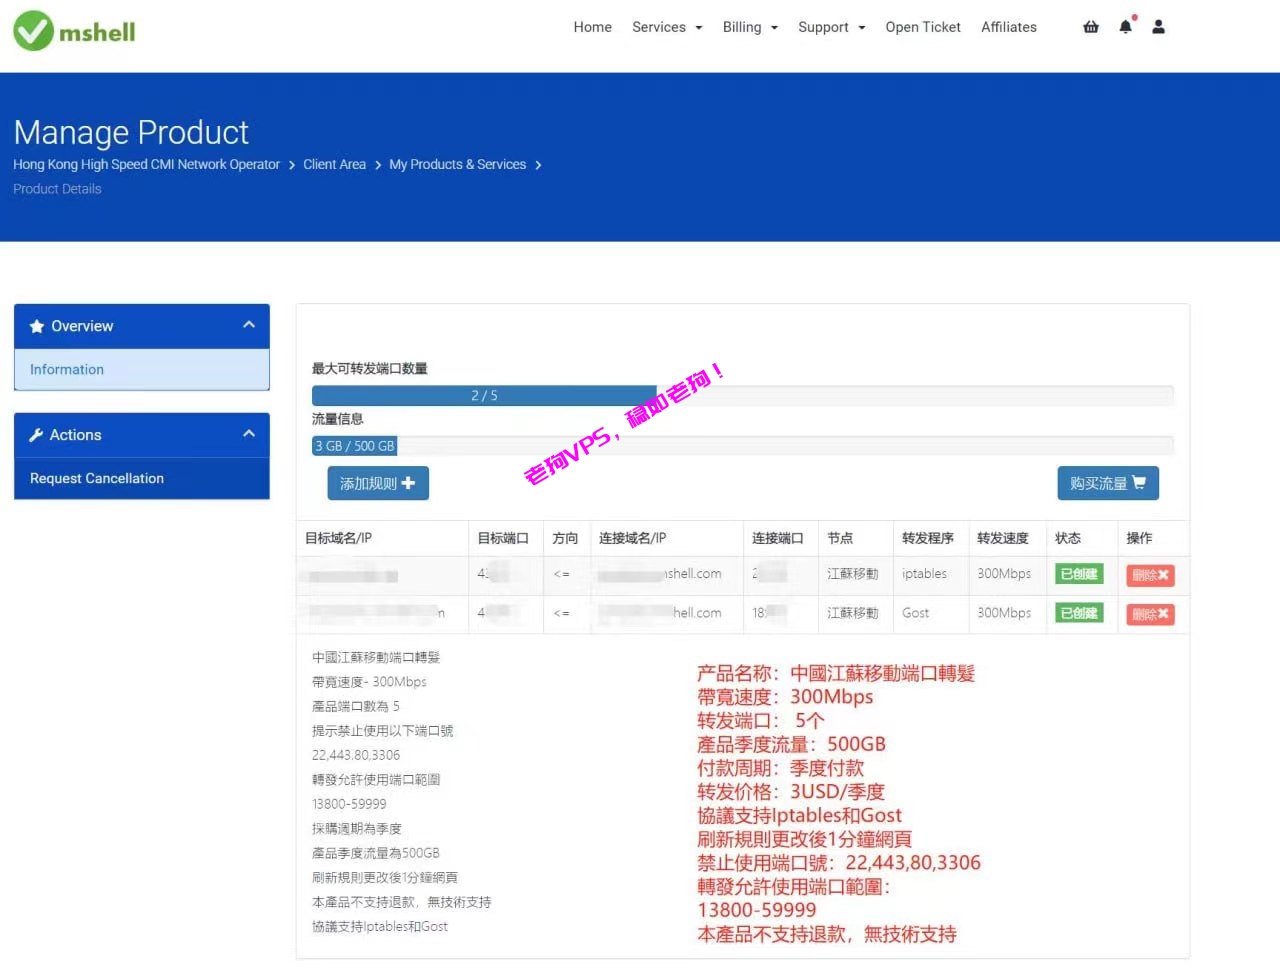Image resolution: width=1280 pixels, height=976 pixels.
Task: Click 江蘇移動 node in Gost row
Action: [853, 613]
